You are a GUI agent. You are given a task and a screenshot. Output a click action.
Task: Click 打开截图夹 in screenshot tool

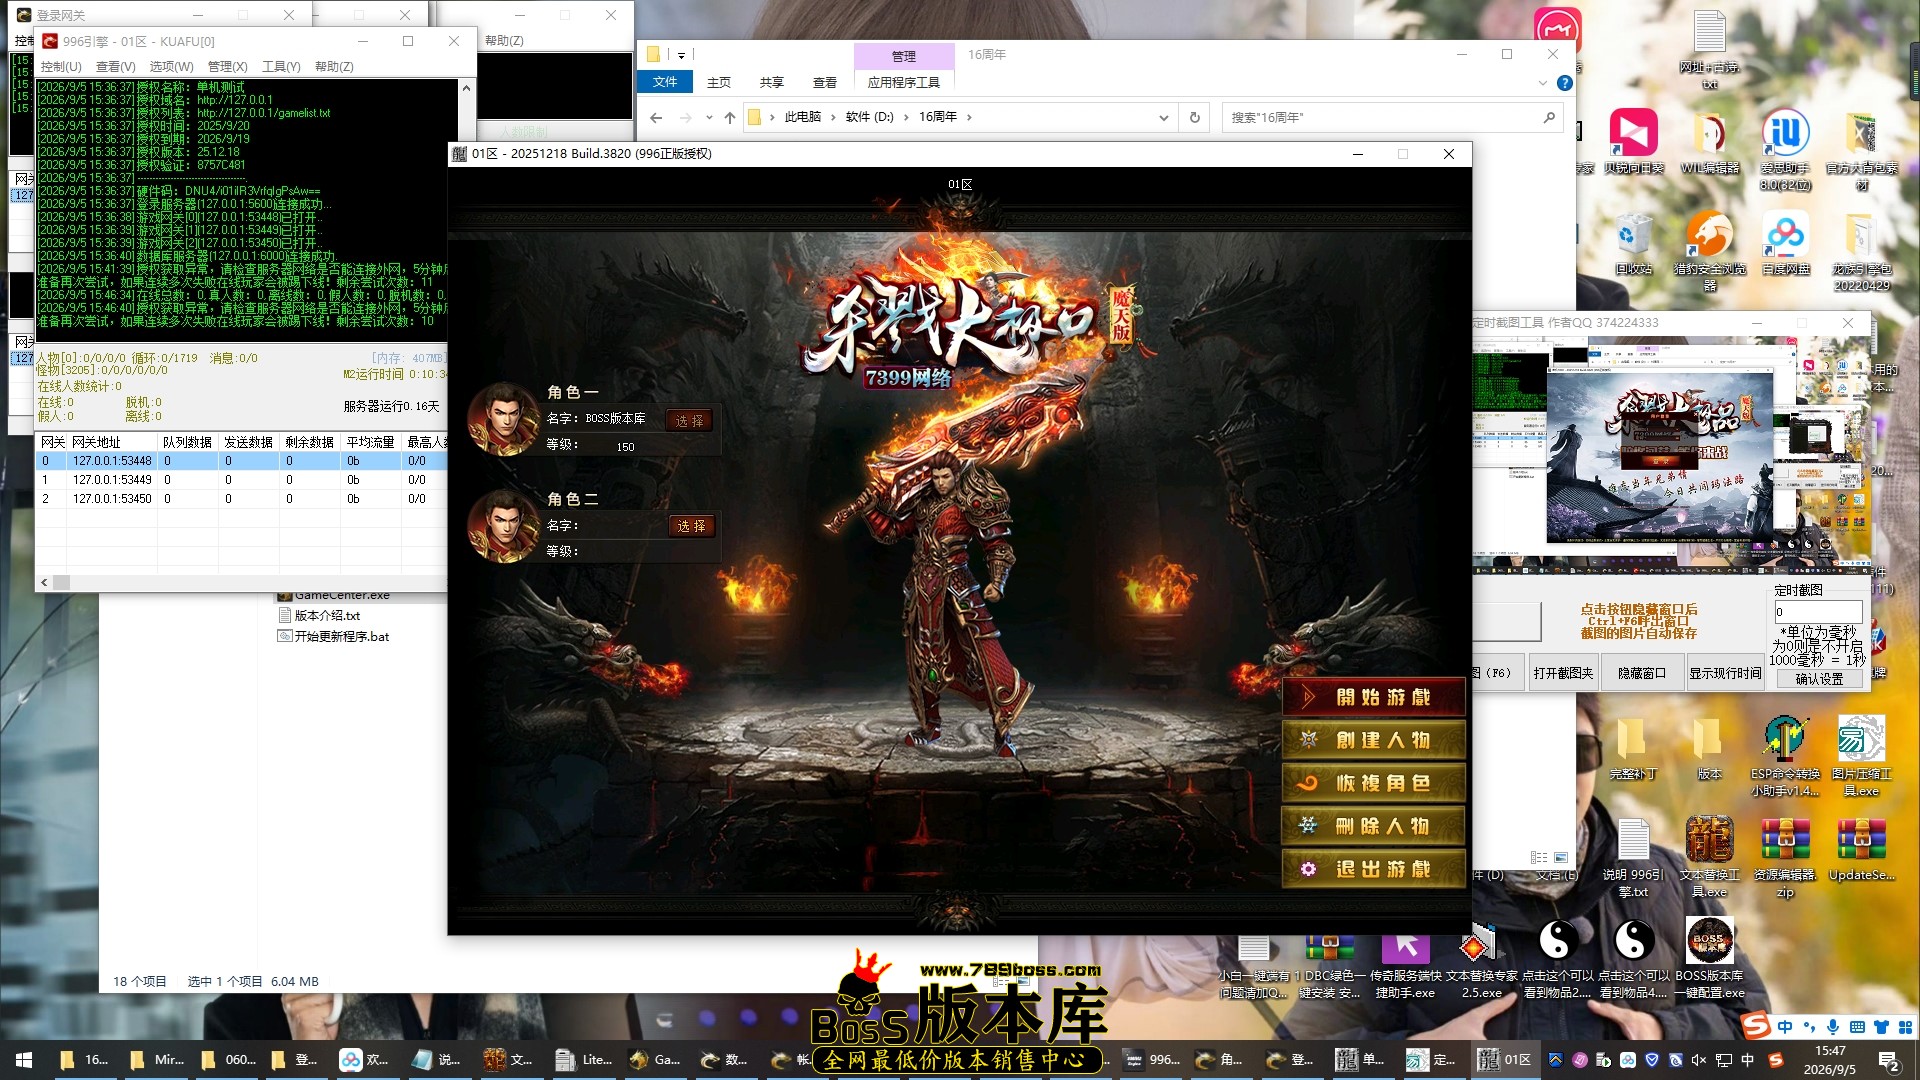click(x=1563, y=673)
